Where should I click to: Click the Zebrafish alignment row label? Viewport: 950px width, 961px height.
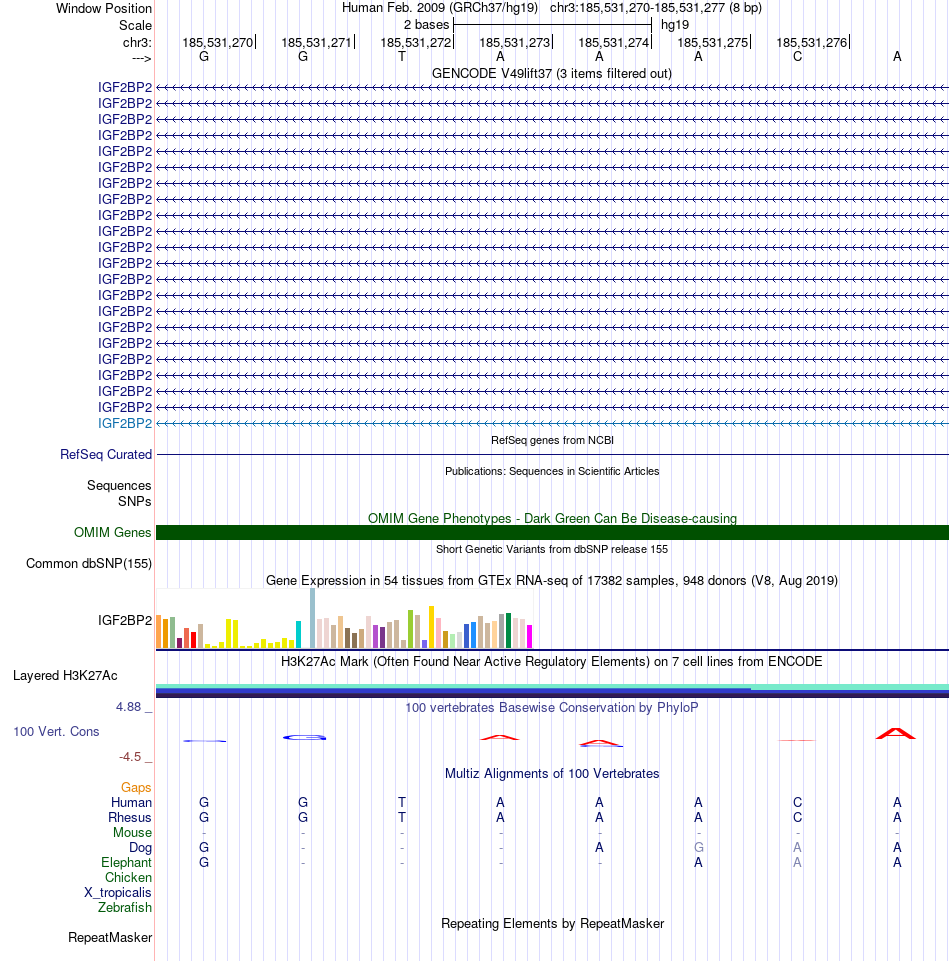(x=125, y=908)
